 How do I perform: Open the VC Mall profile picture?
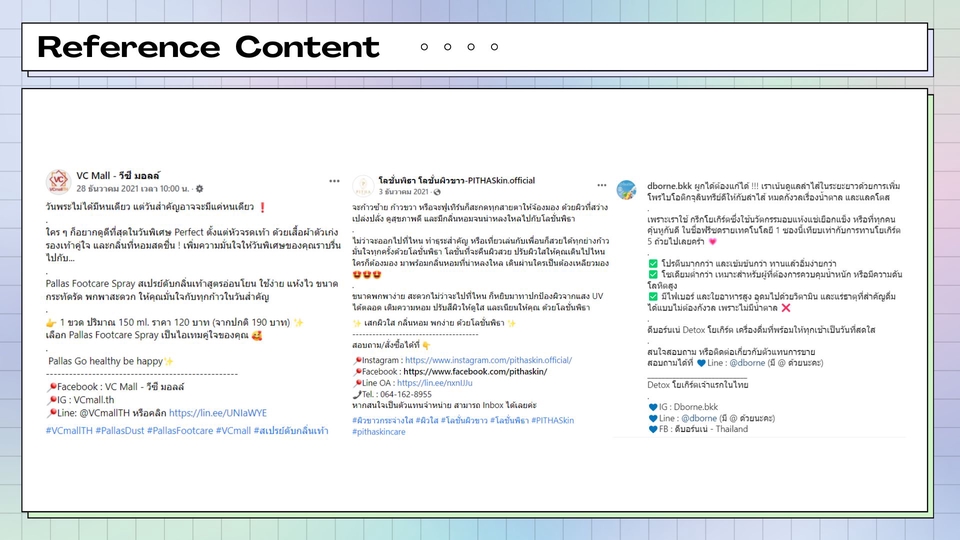coord(58,181)
